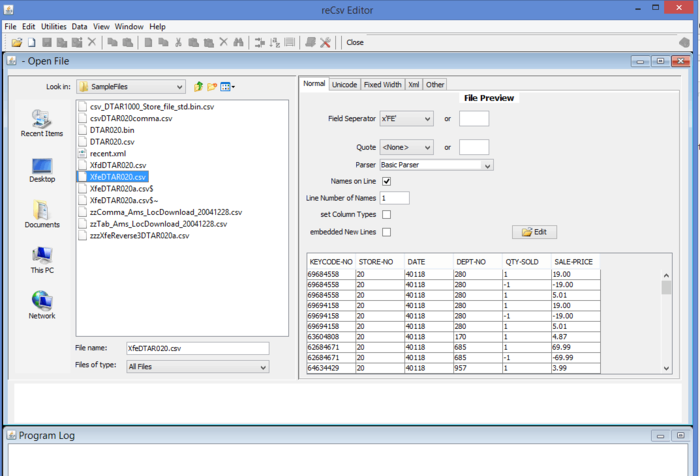
Task: Switch to the Unicode tab
Action: (x=344, y=84)
